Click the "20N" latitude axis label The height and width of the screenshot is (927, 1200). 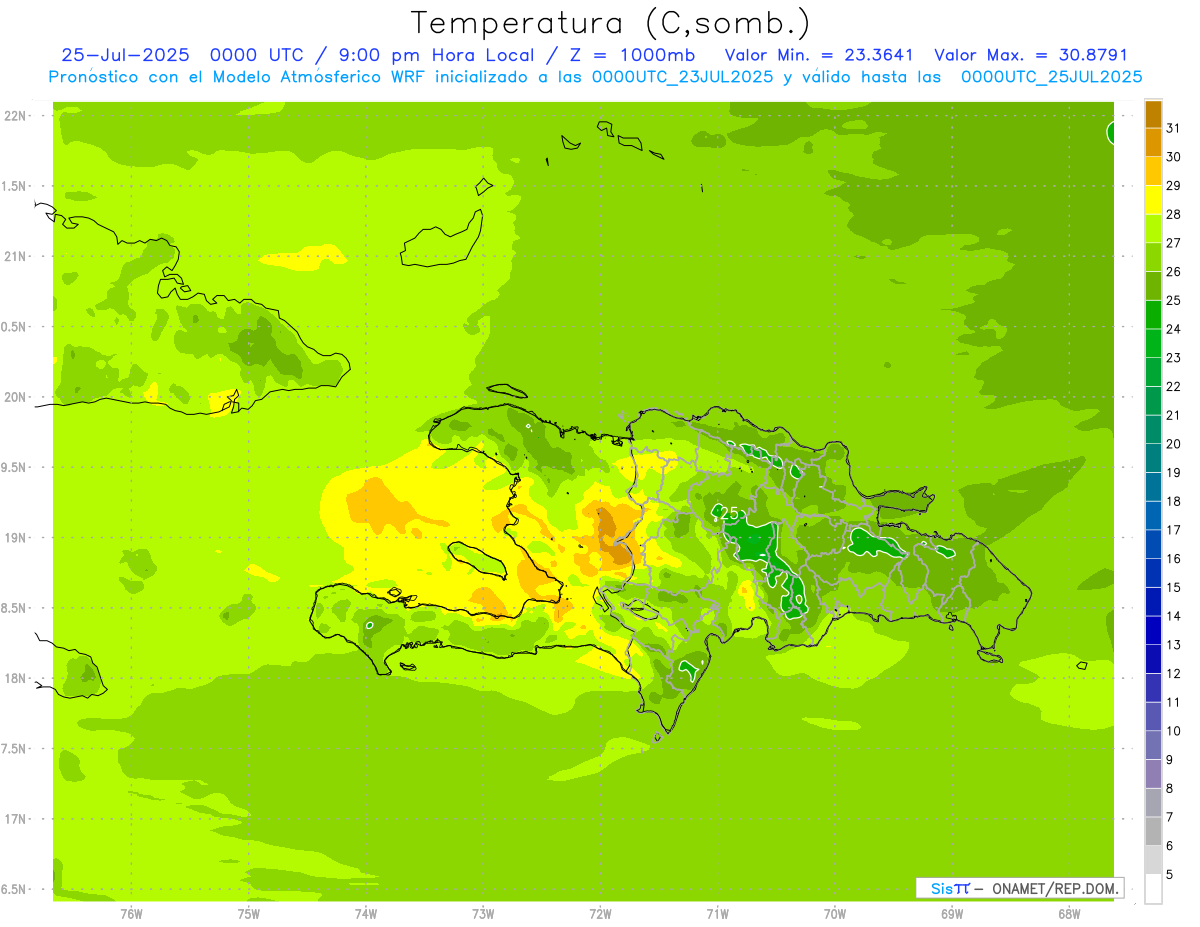[15, 397]
